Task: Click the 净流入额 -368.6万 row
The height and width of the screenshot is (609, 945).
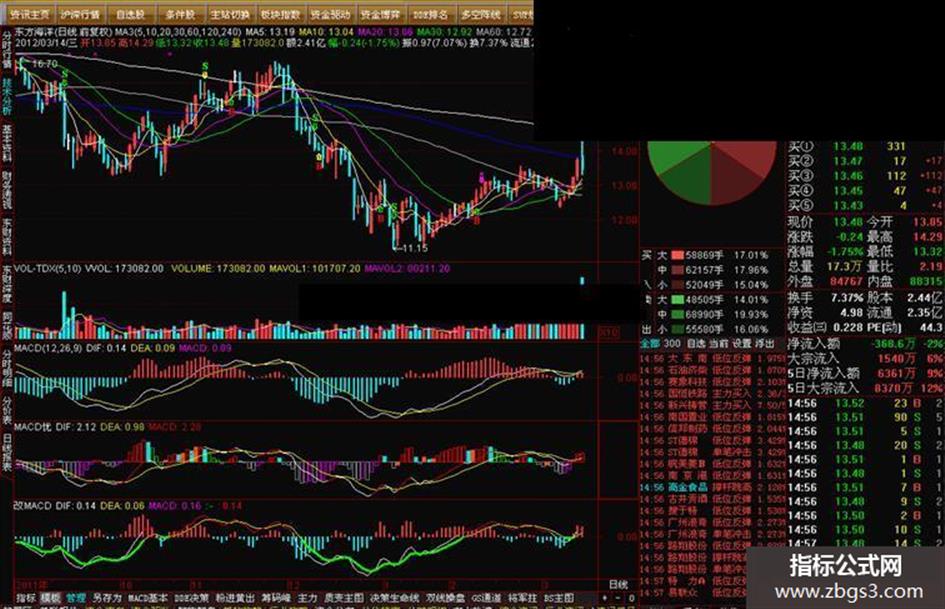Action: pos(865,344)
